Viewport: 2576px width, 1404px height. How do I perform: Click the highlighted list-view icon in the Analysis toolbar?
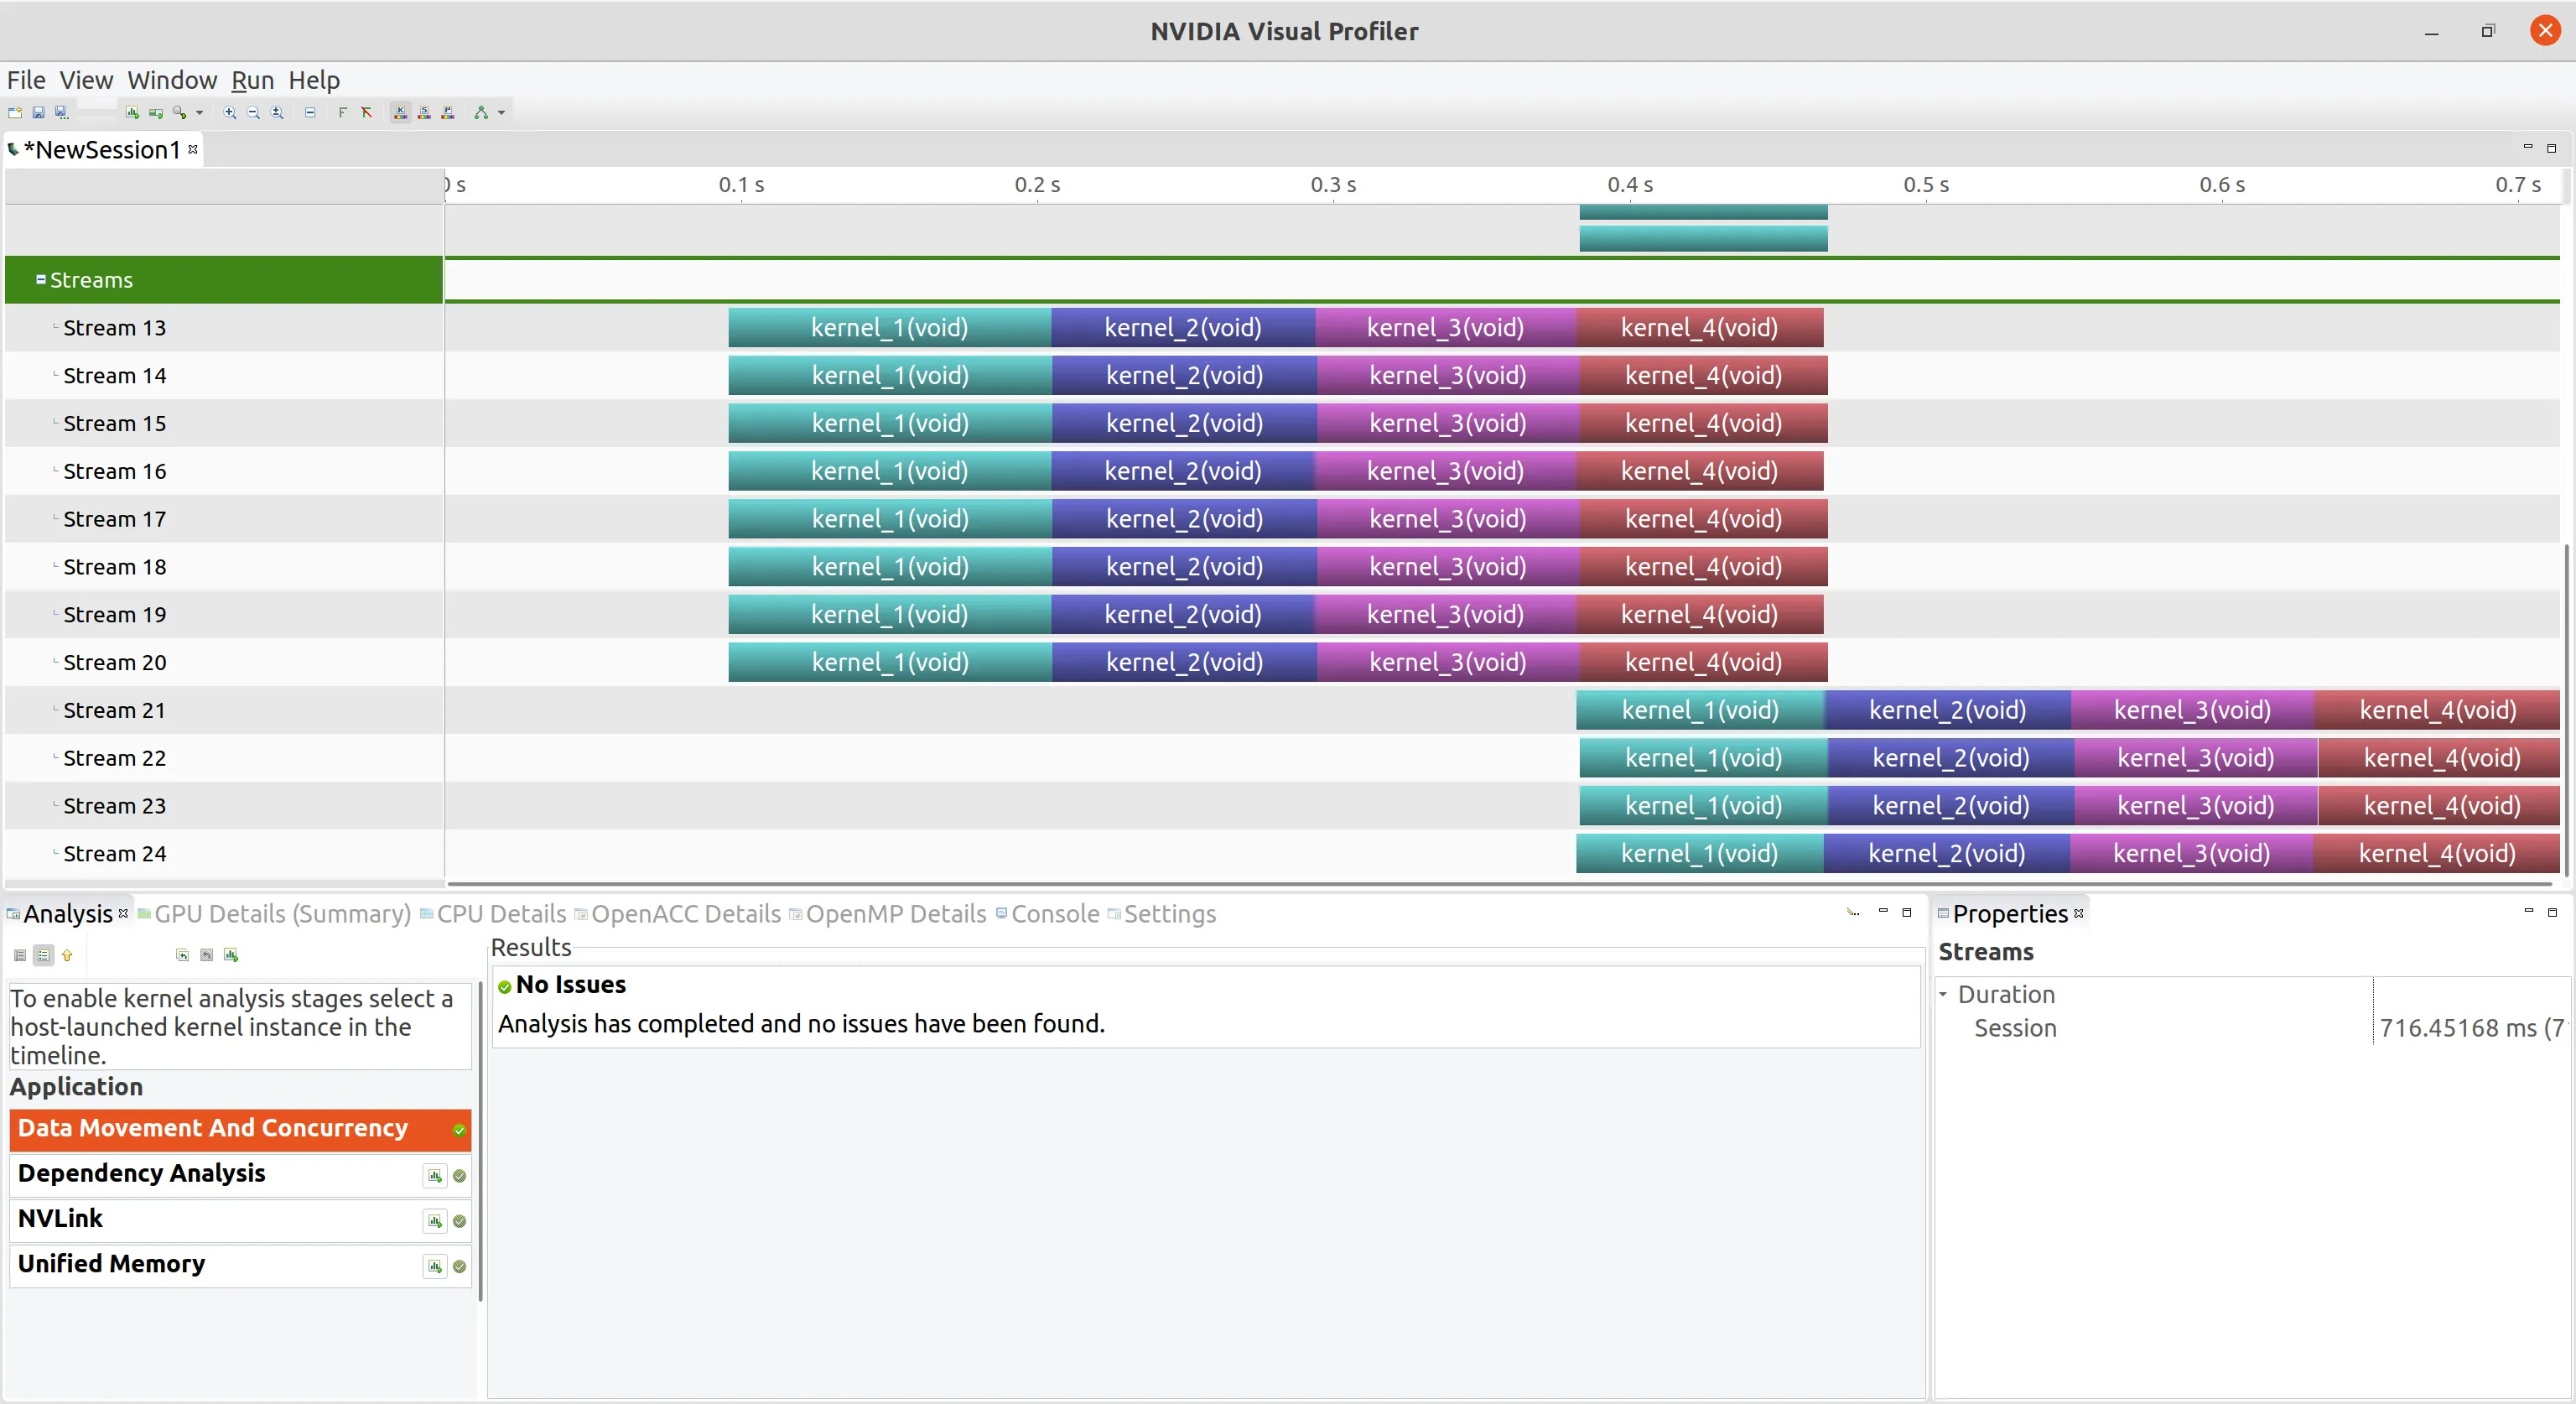click(43, 956)
